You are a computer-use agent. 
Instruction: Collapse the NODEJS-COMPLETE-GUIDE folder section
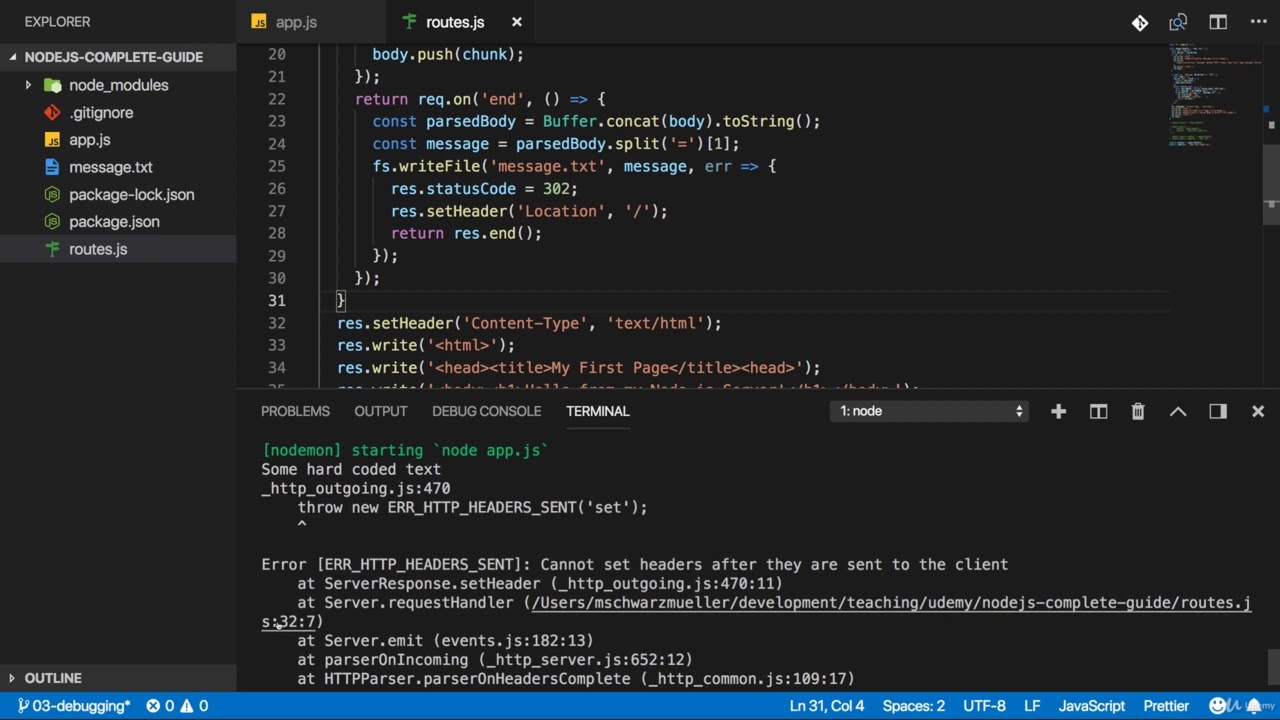[118, 57]
